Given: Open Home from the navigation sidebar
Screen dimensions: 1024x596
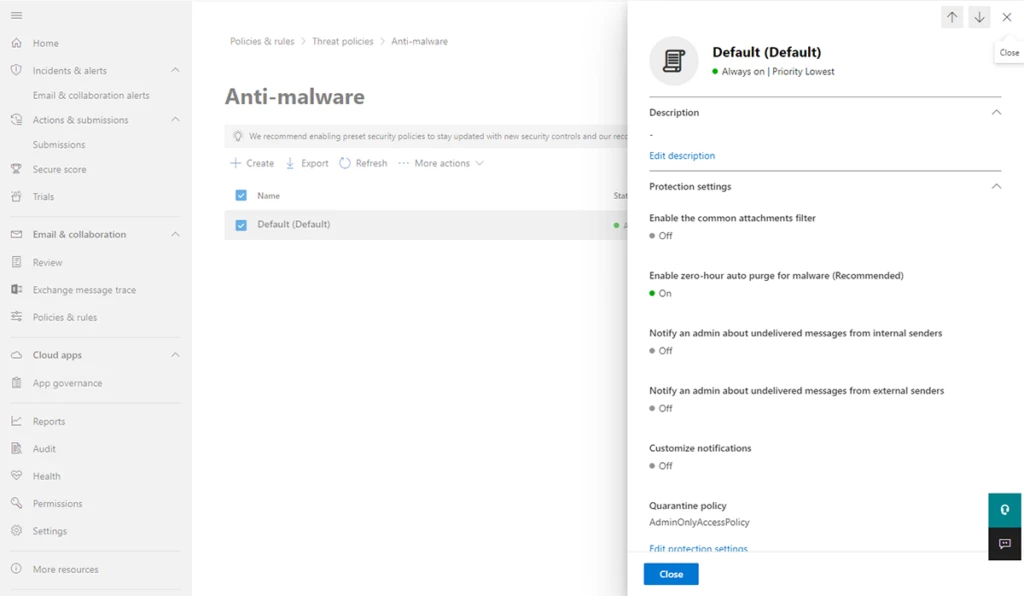Looking at the screenshot, I should (42, 43).
